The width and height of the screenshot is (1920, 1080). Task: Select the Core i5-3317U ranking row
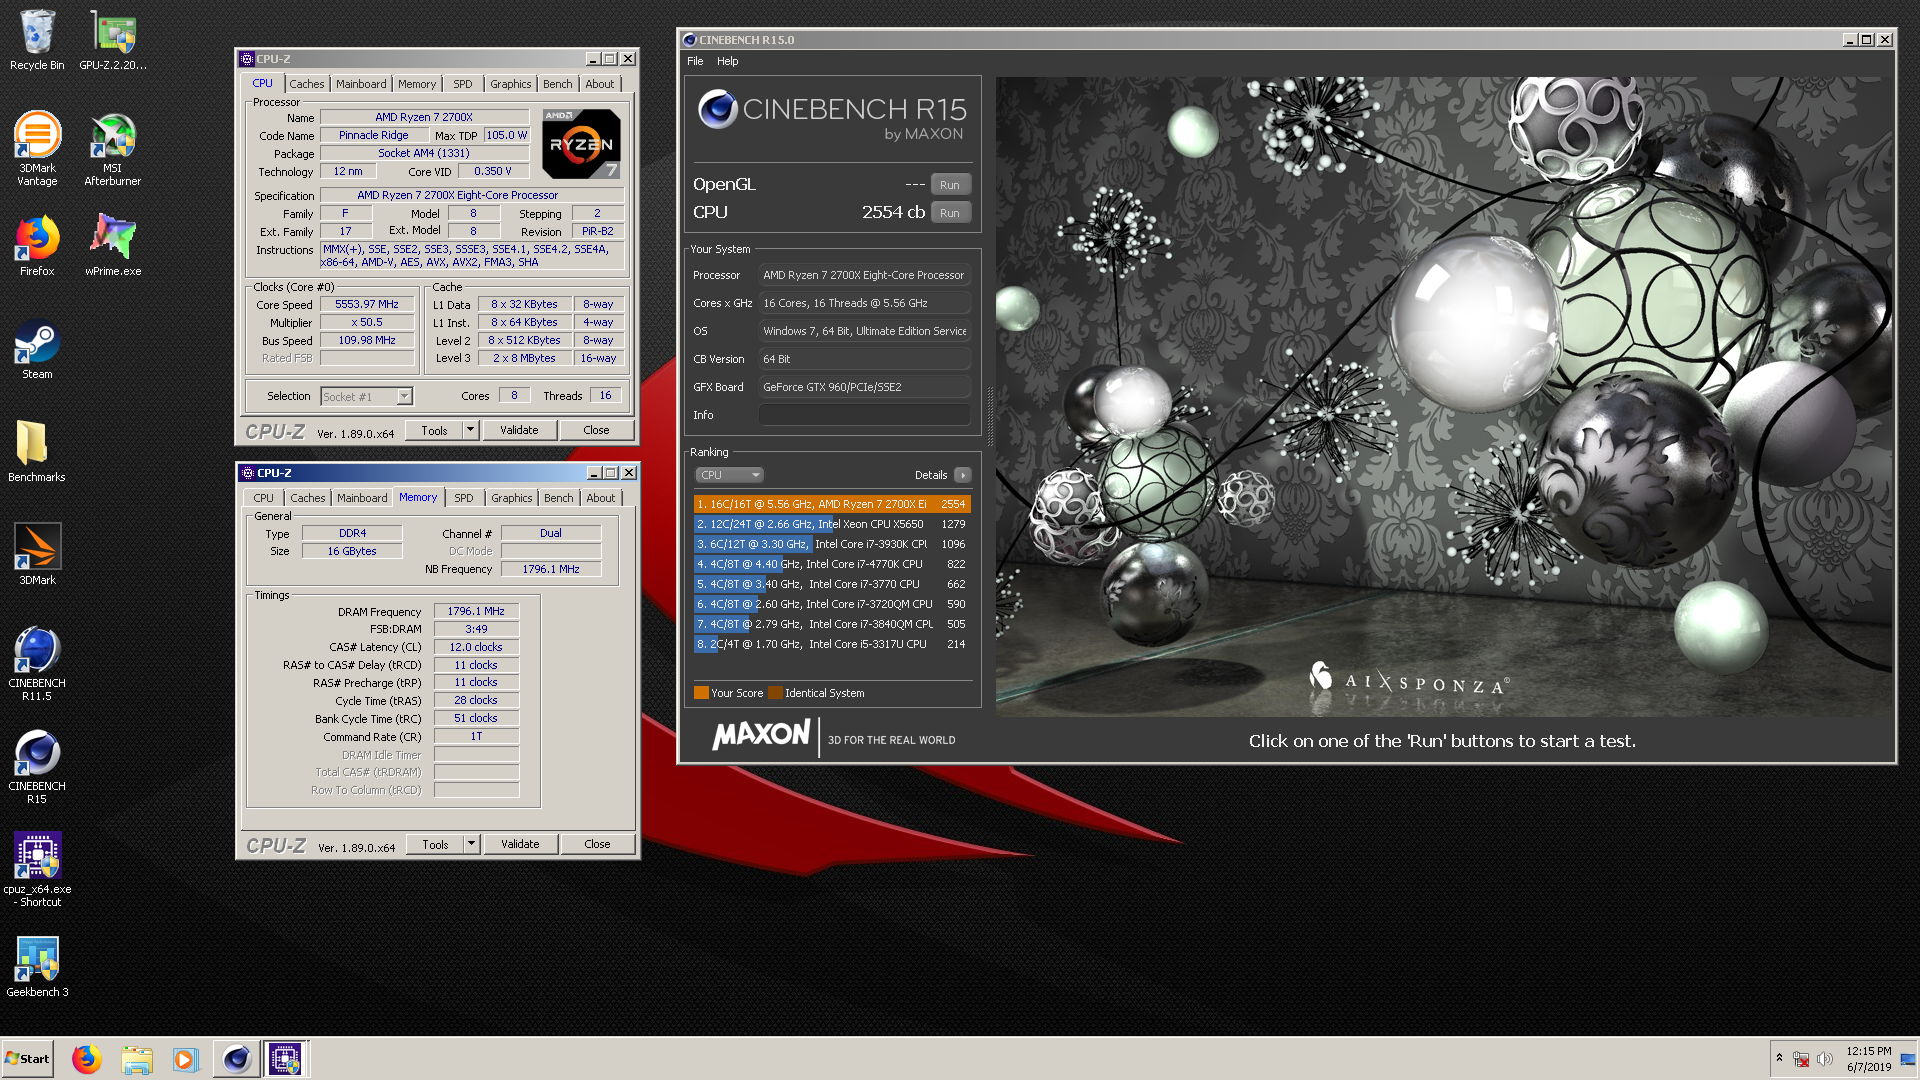point(832,644)
